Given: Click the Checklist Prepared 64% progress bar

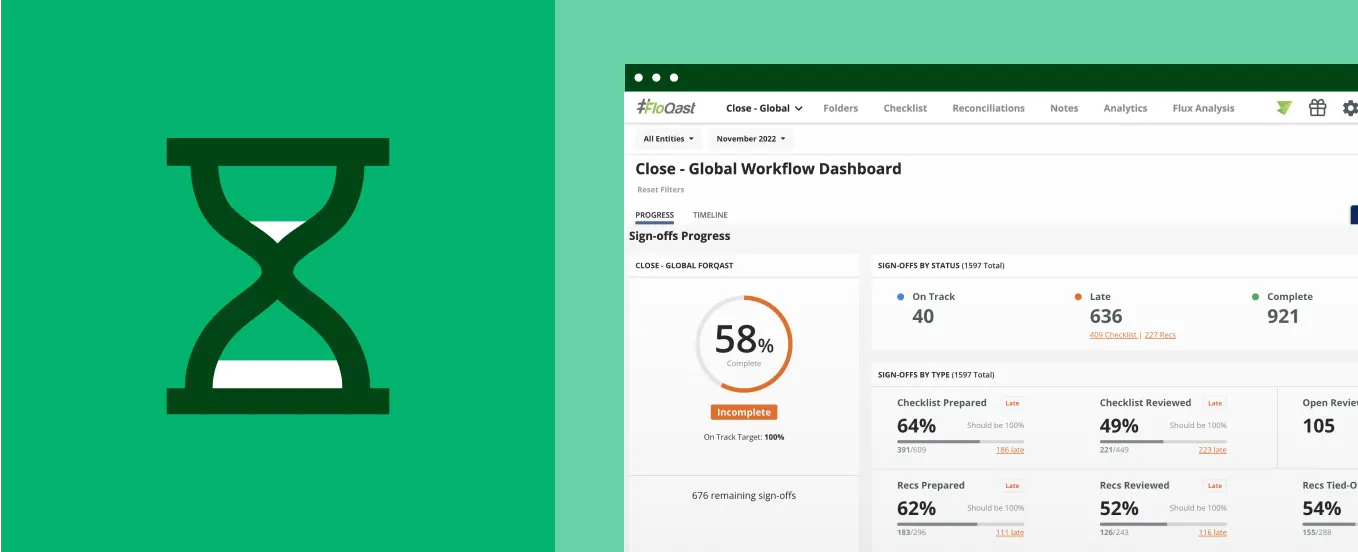Looking at the screenshot, I should [960, 441].
